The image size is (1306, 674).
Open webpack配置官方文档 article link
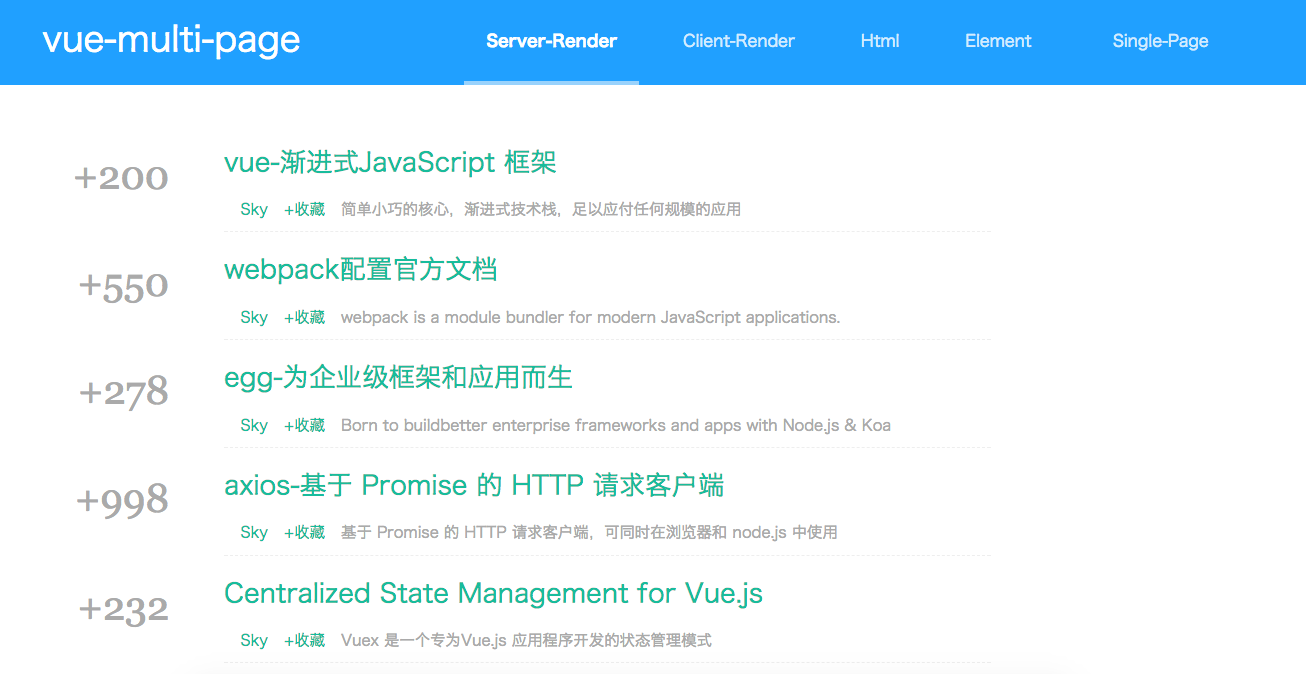361,270
